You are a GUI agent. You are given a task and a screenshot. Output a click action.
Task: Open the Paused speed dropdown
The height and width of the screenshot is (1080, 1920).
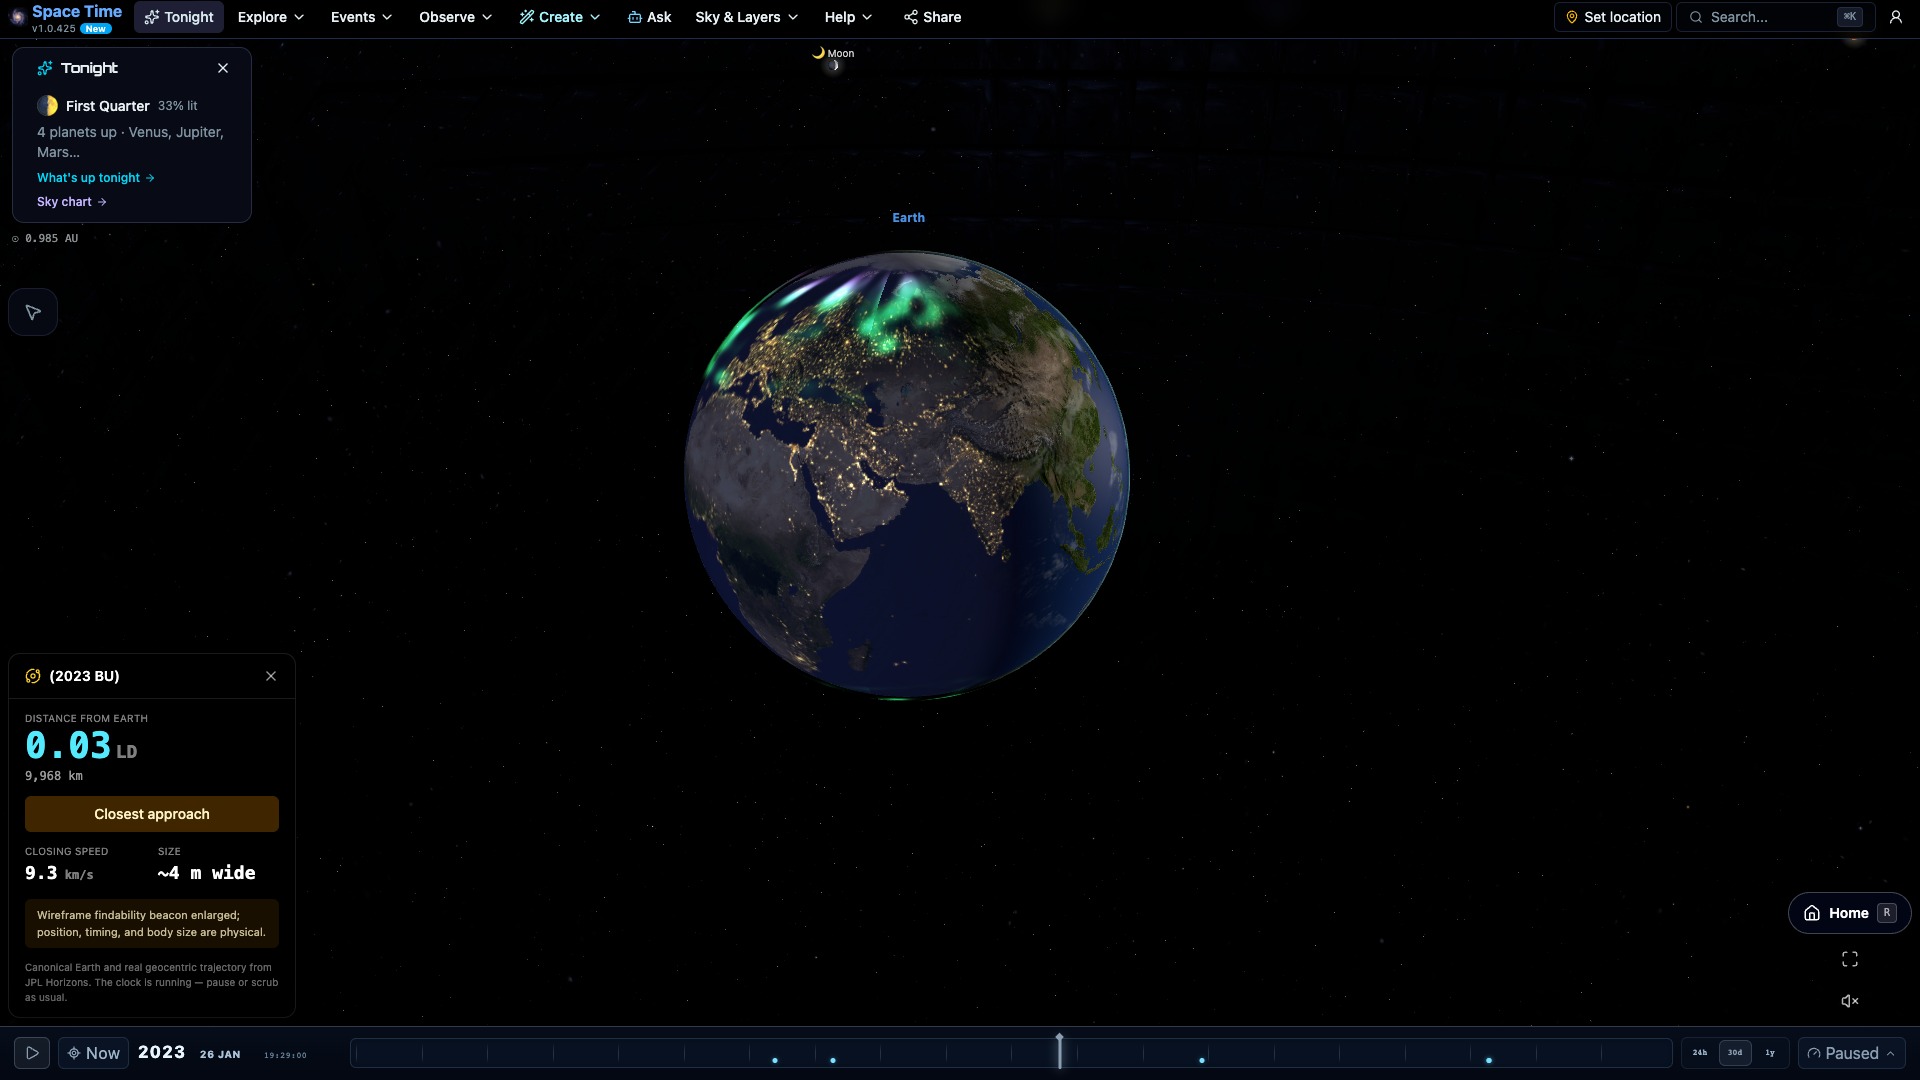[x=1851, y=1053]
